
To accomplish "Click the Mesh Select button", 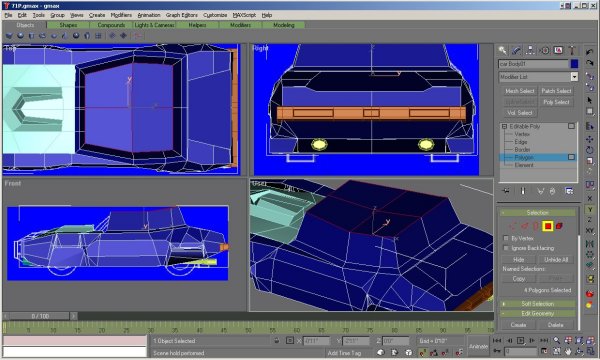I will [x=519, y=91].
